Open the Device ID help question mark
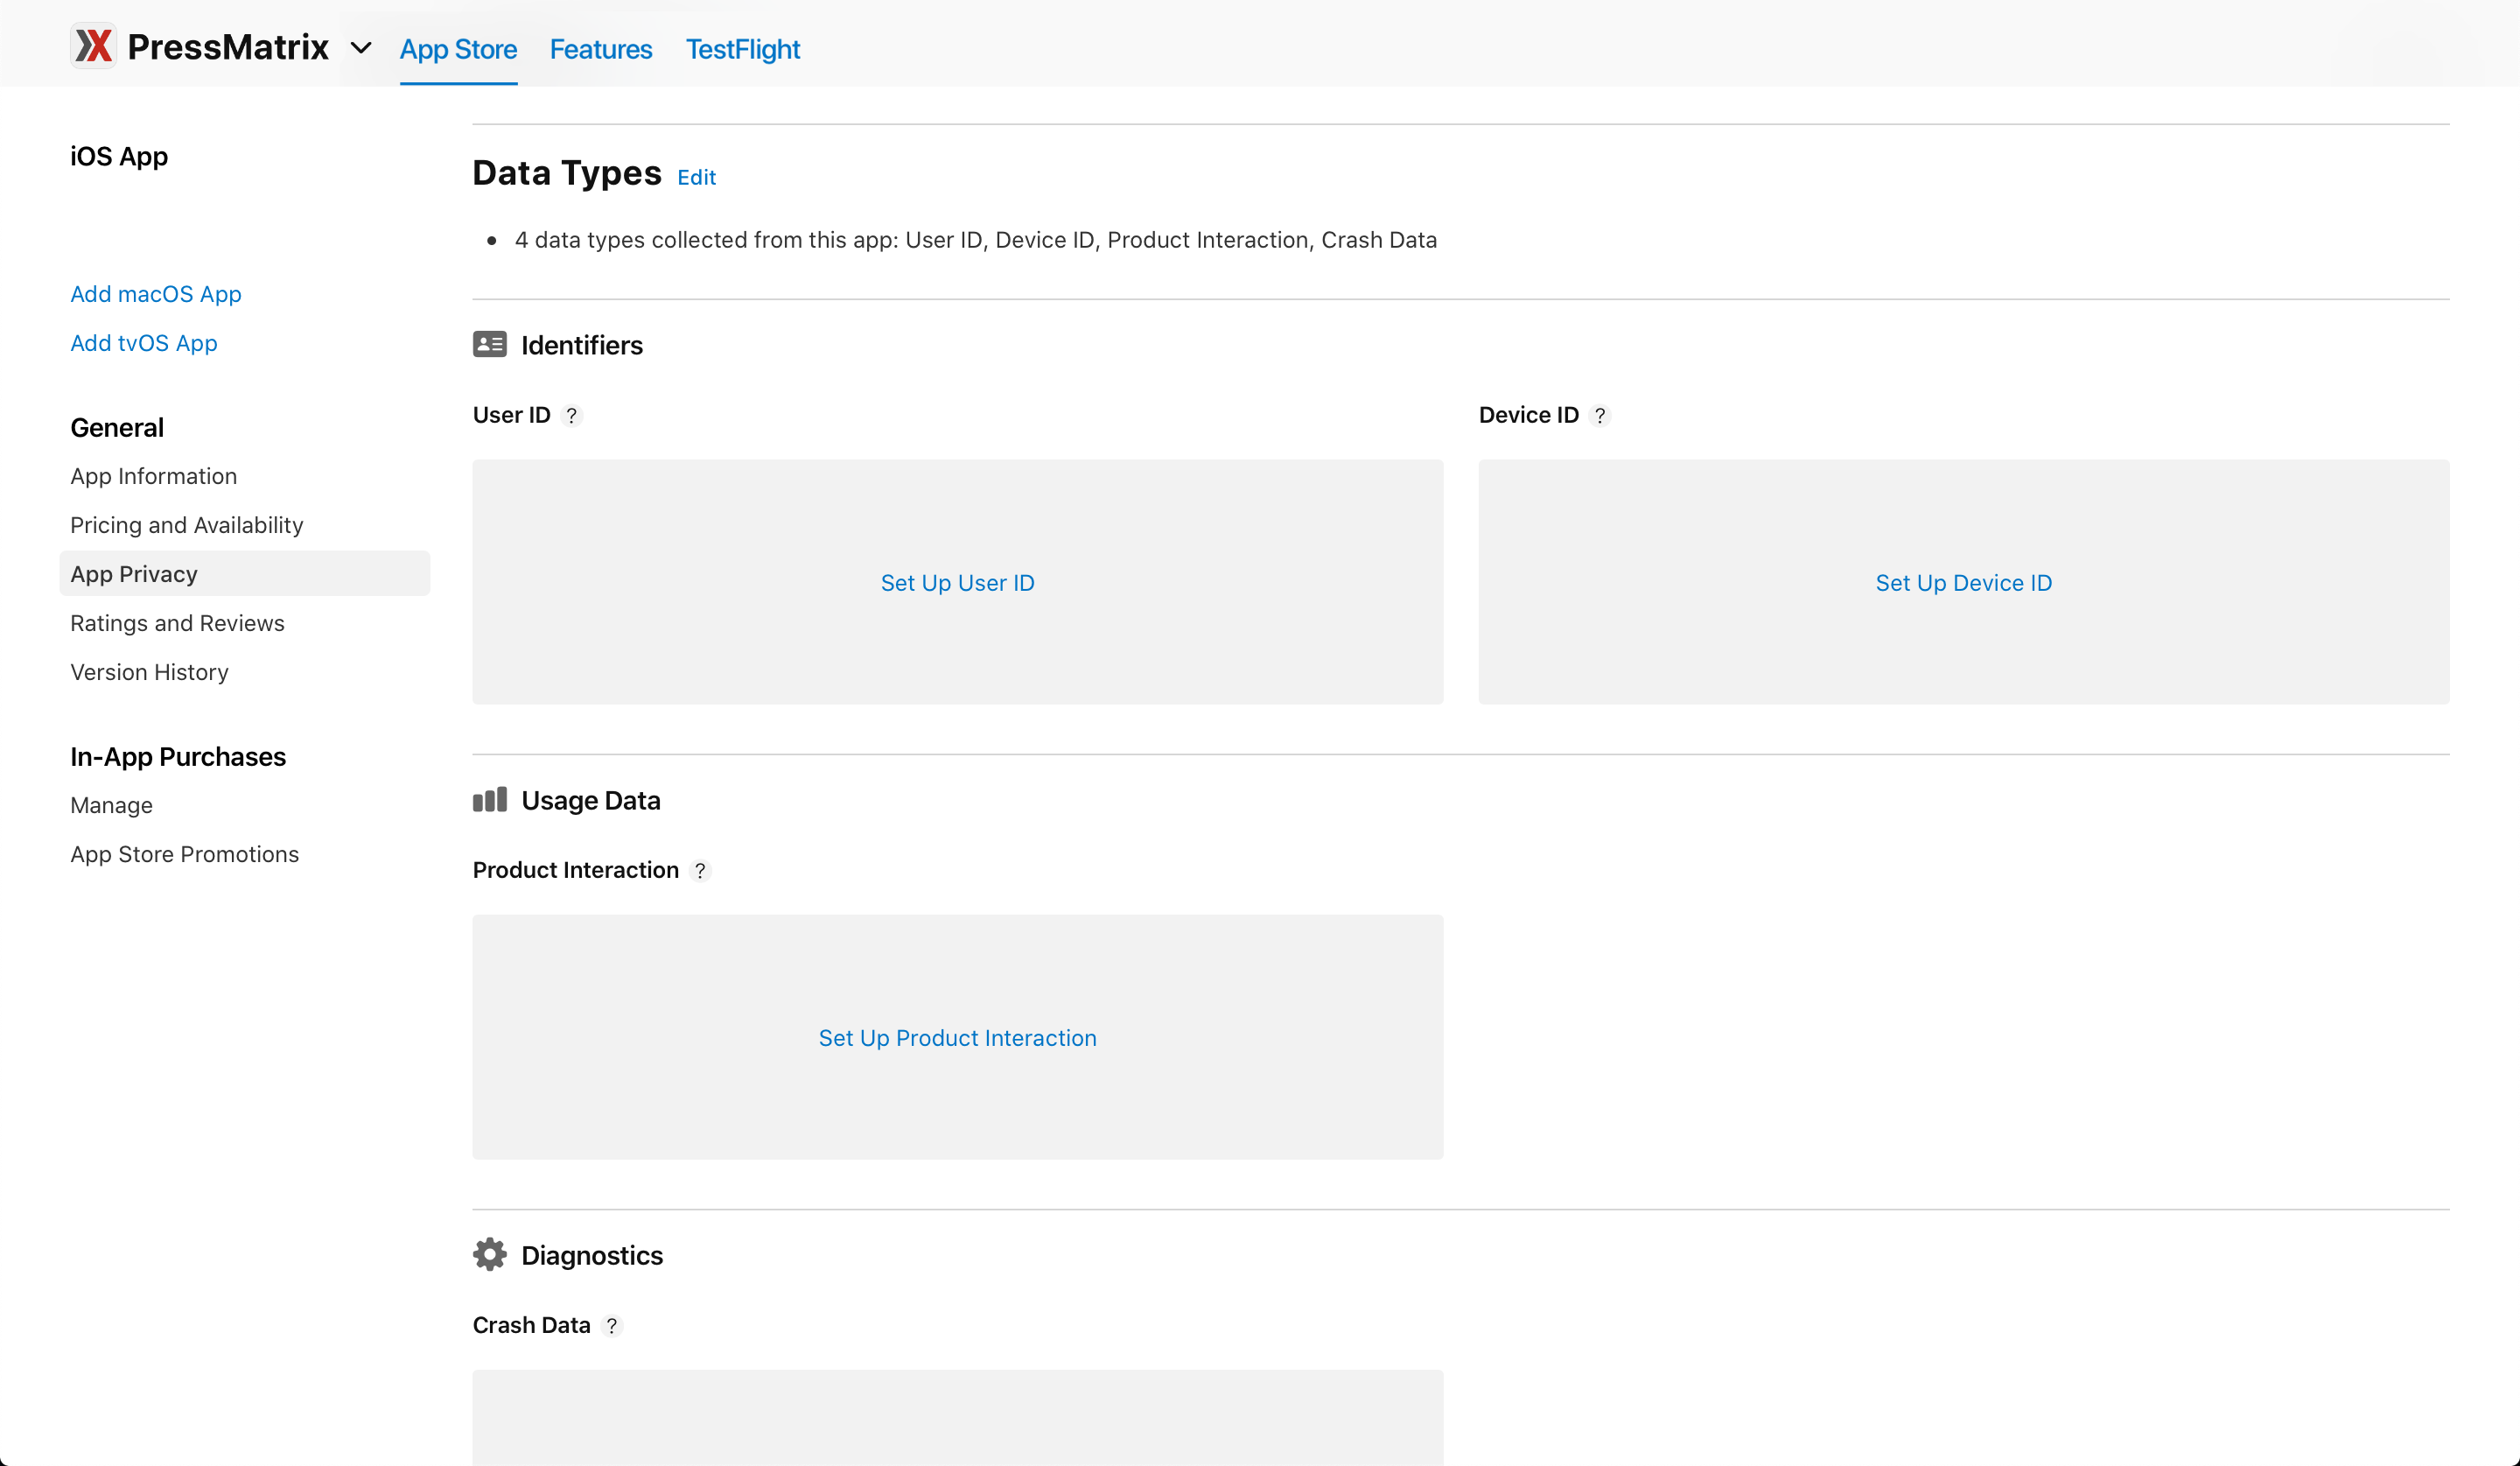The height and width of the screenshot is (1466, 2520). point(1600,416)
